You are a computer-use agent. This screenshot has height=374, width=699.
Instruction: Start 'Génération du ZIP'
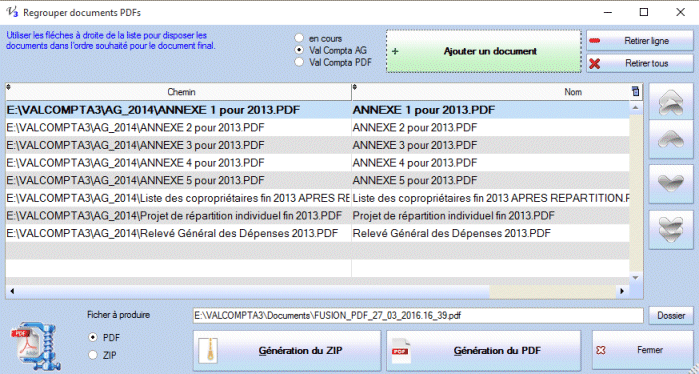(287, 351)
